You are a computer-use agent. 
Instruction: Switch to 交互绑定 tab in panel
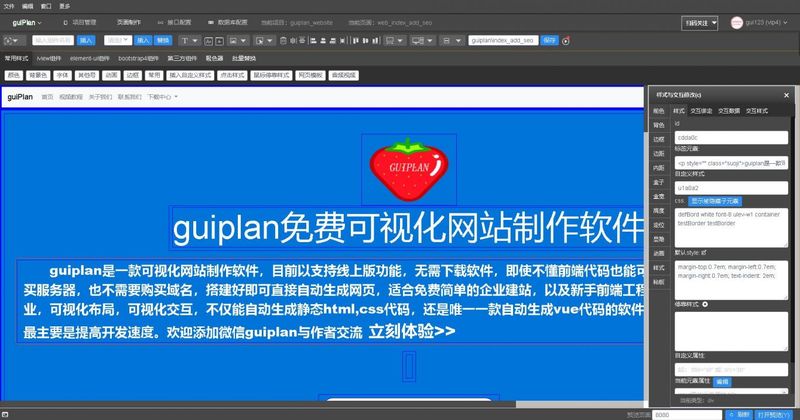click(701, 111)
